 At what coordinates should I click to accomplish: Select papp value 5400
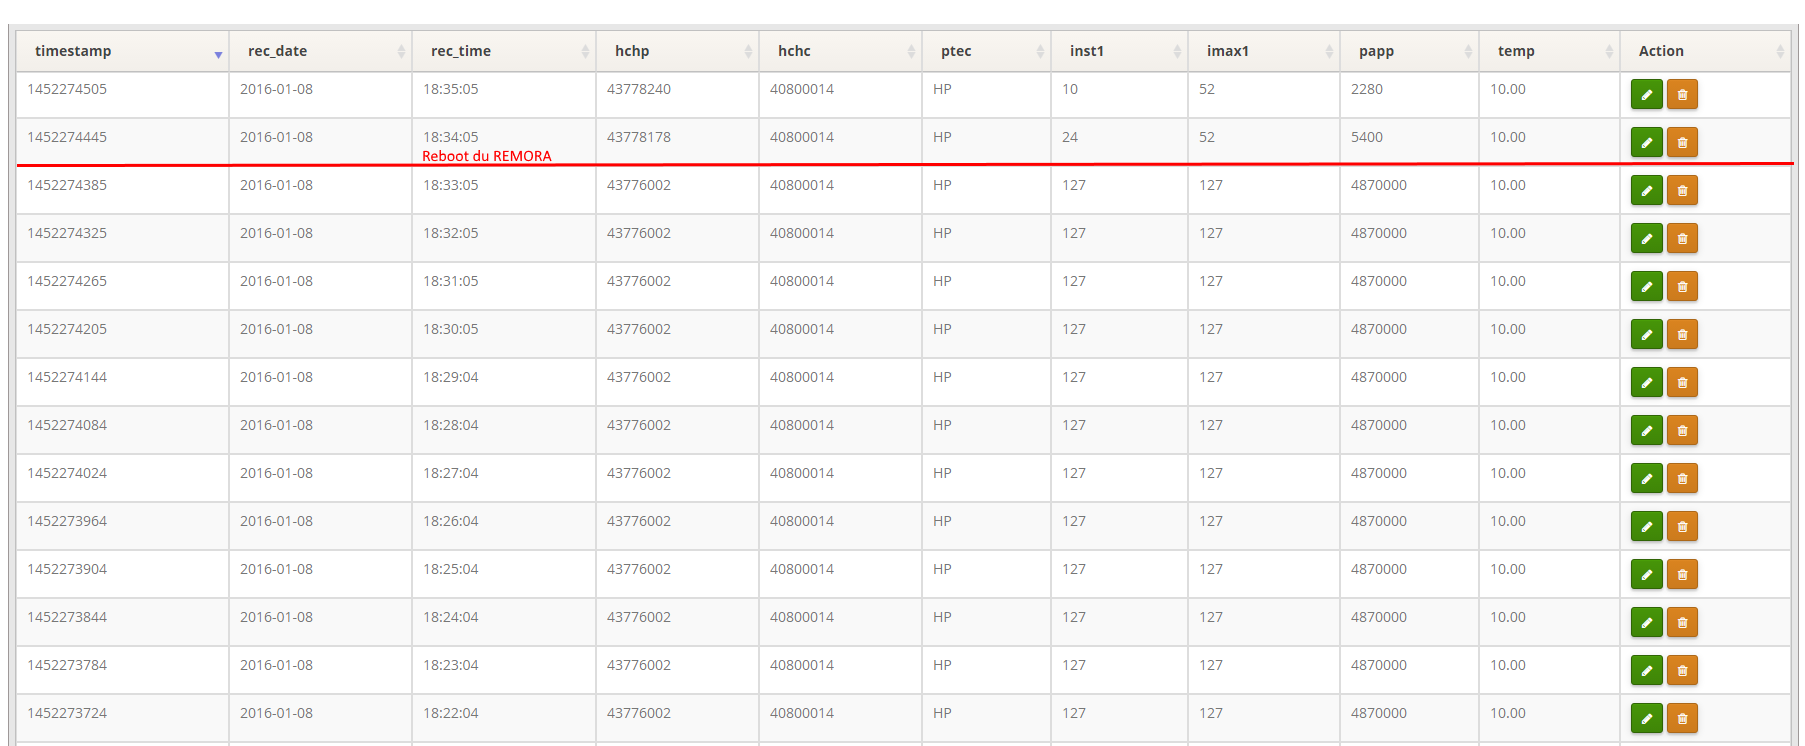click(x=1367, y=137)
